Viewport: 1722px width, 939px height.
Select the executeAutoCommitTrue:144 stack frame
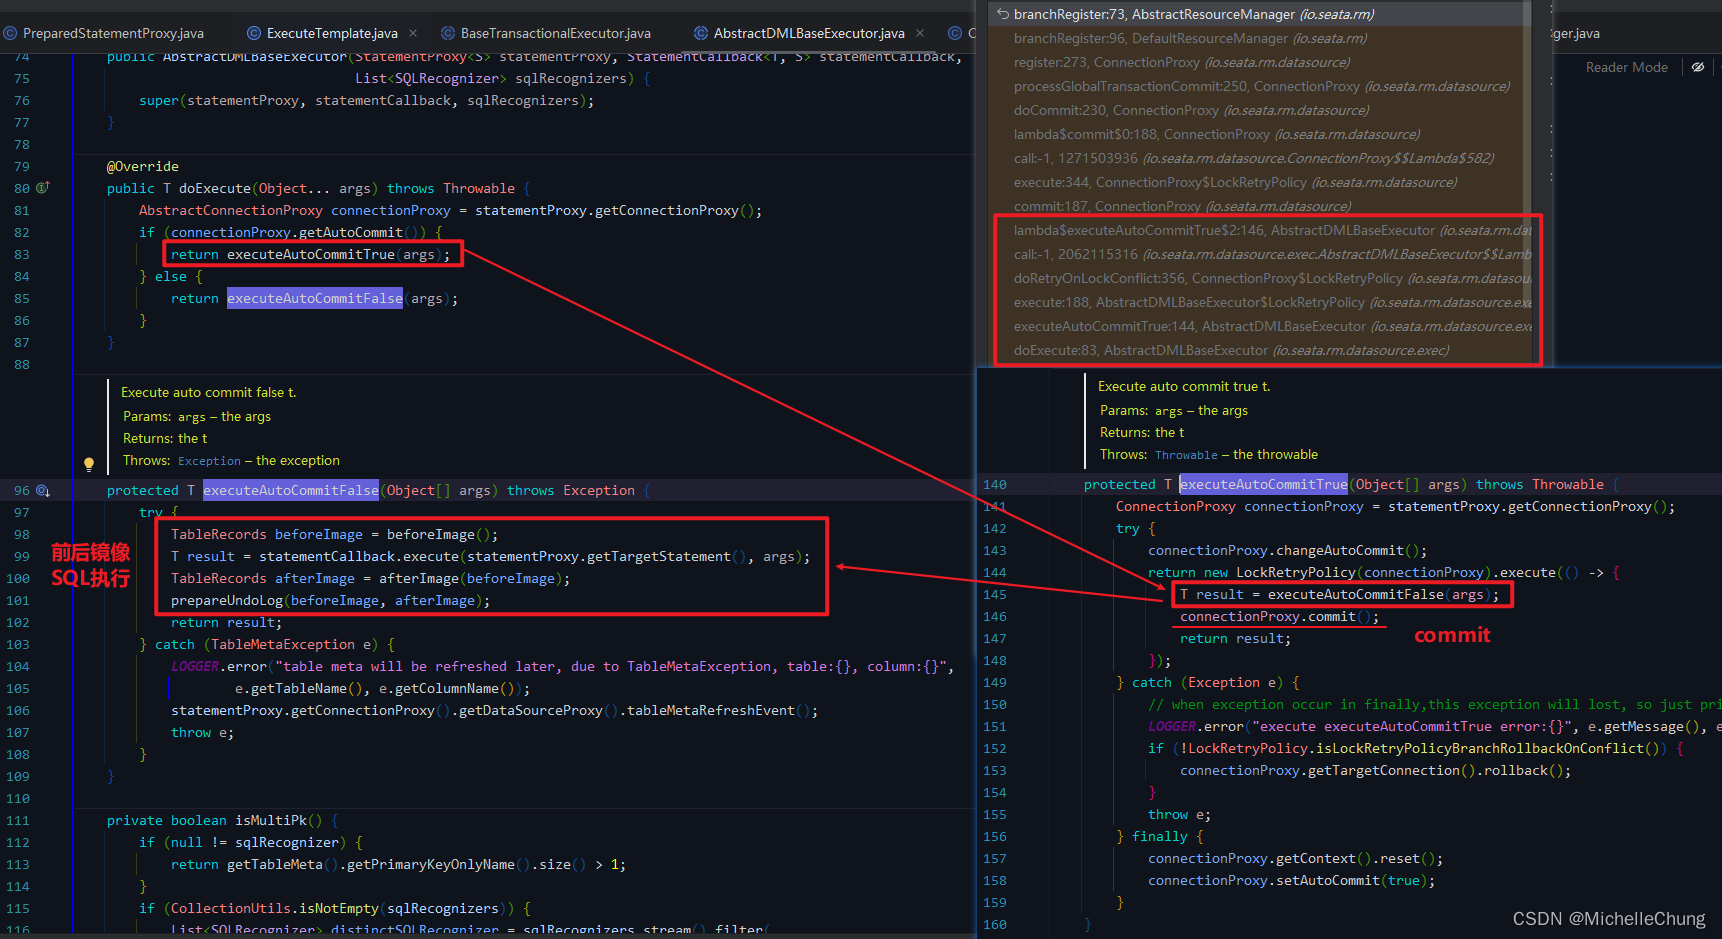point(1260,326)
